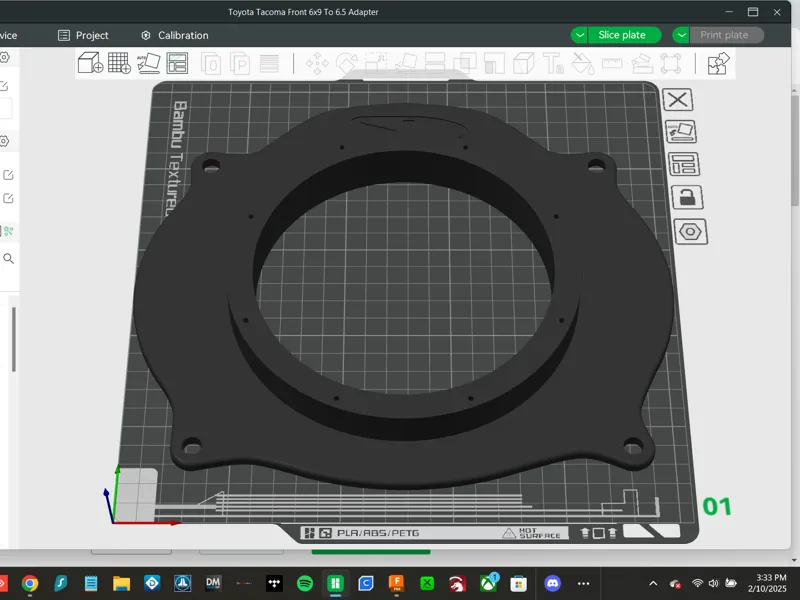Switch to the Calibration tab
The height and width of the screenshot is (600, 800).
click(x=174, y=35)
